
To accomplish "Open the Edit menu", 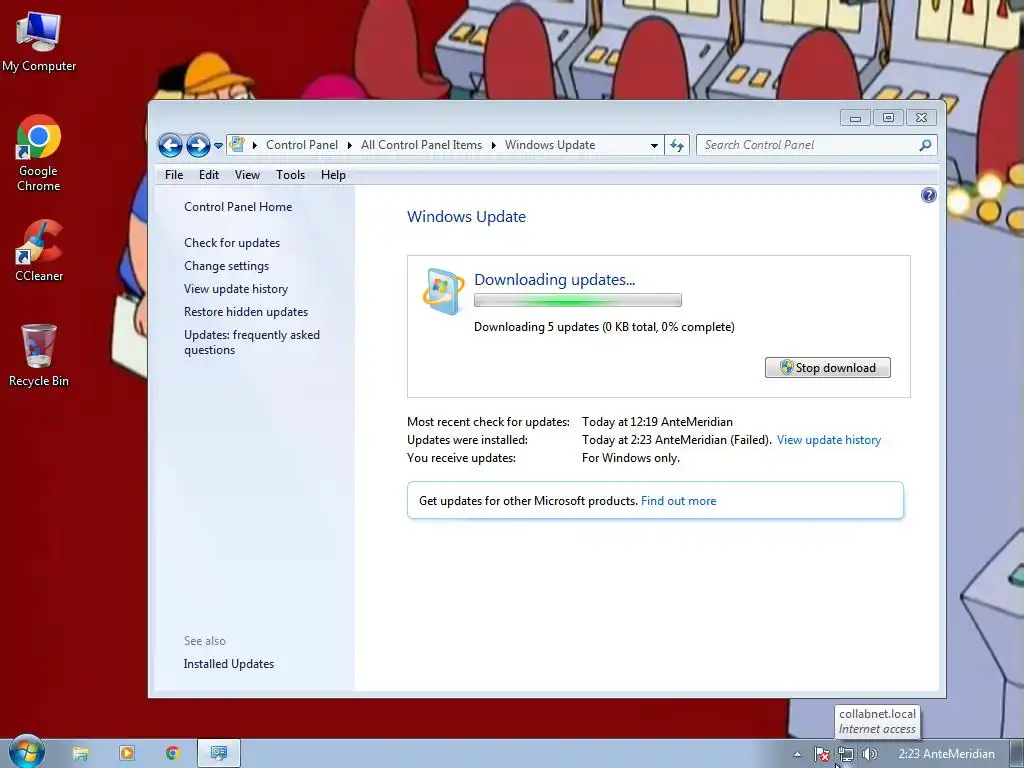I will [x=209, y=175].
